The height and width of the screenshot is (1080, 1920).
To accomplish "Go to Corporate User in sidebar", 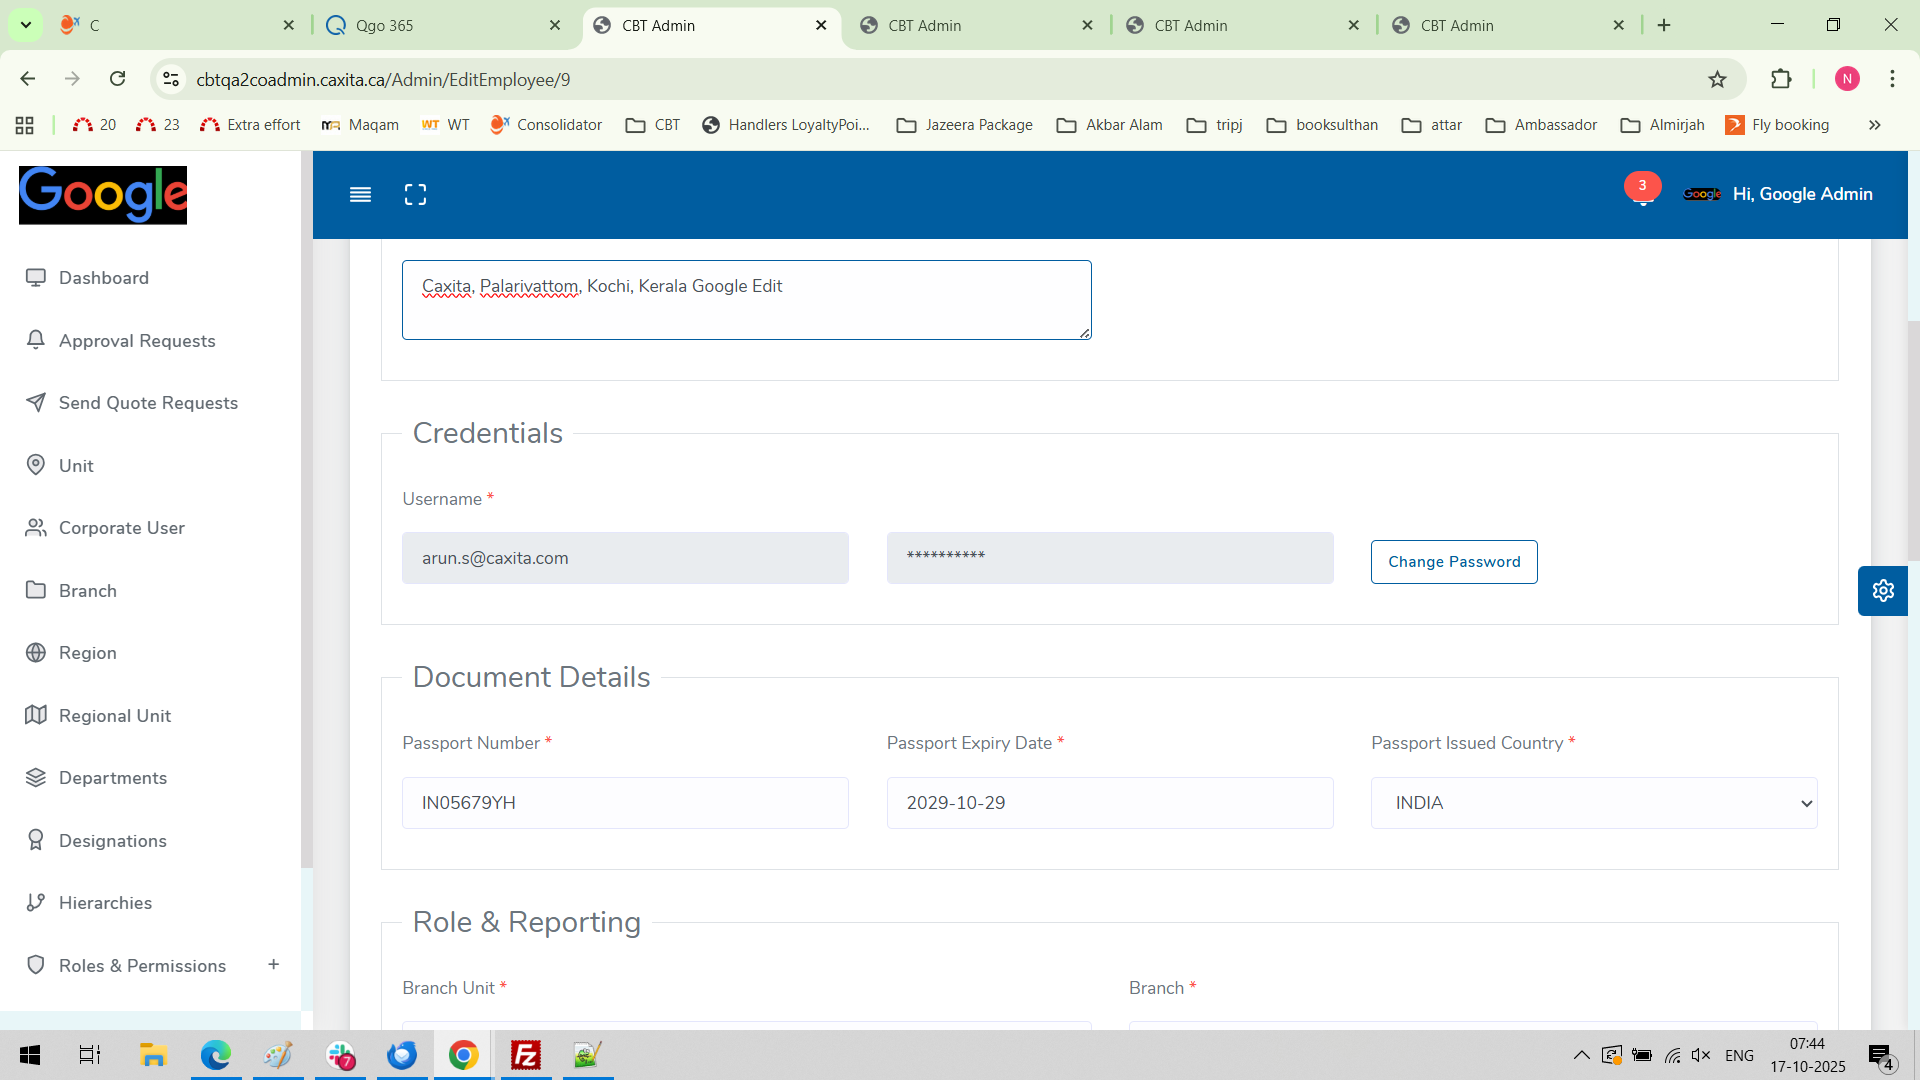I will [x=121, y=528].
